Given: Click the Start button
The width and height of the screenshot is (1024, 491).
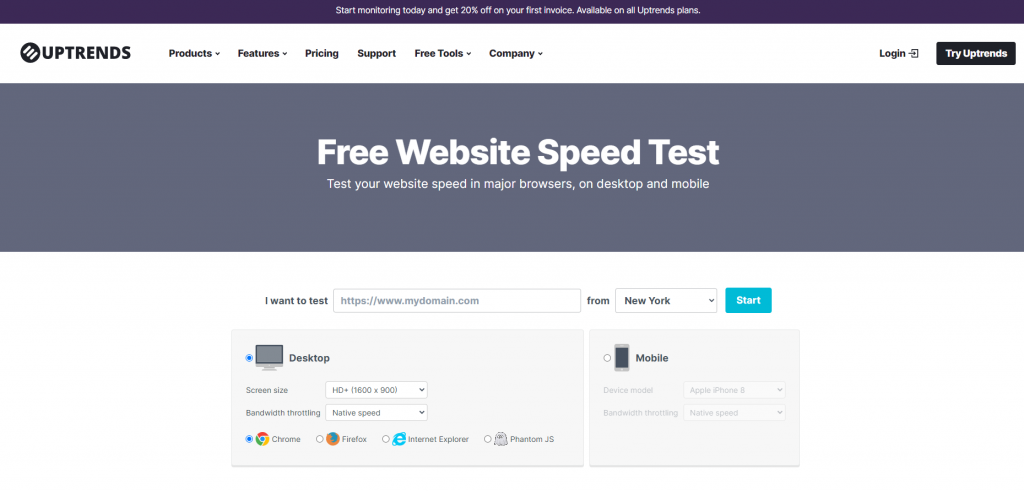Looking at the screenshot, I should click(748, 300).
